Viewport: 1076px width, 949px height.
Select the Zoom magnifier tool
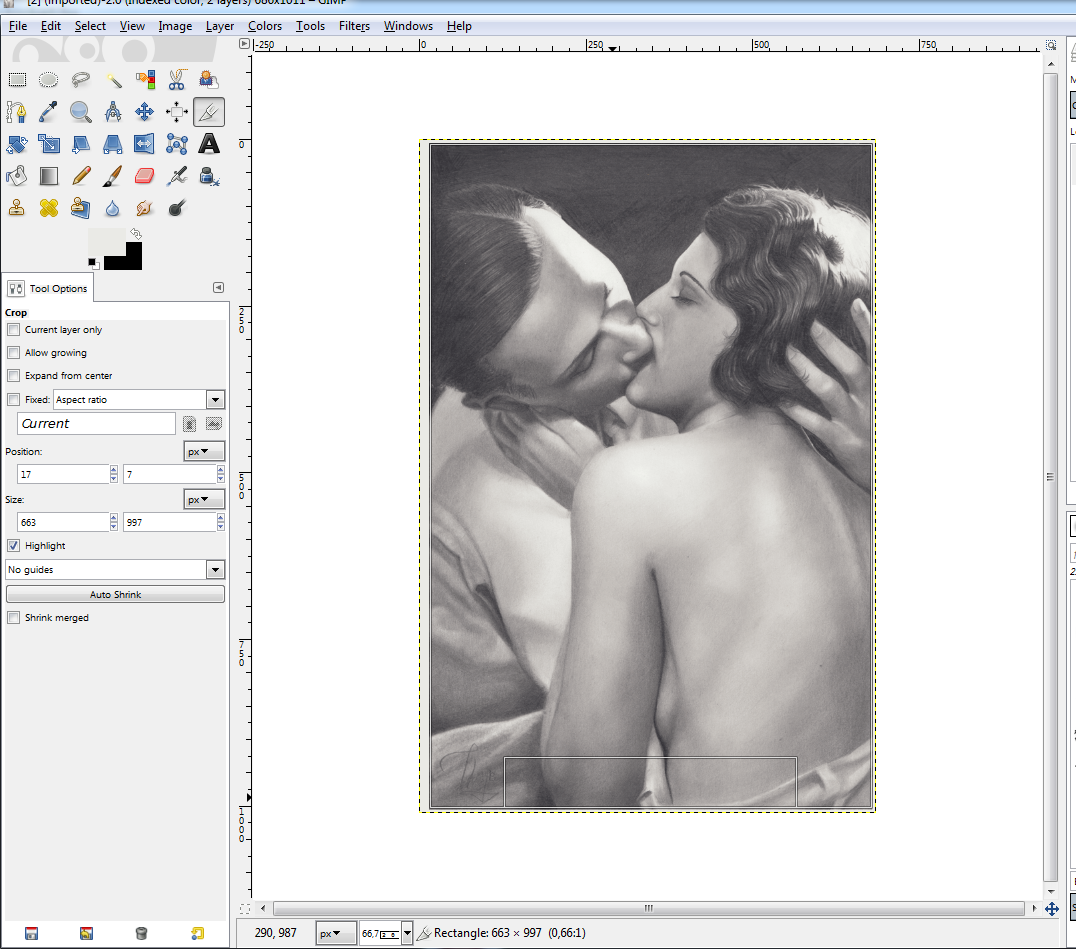(81, 112)
